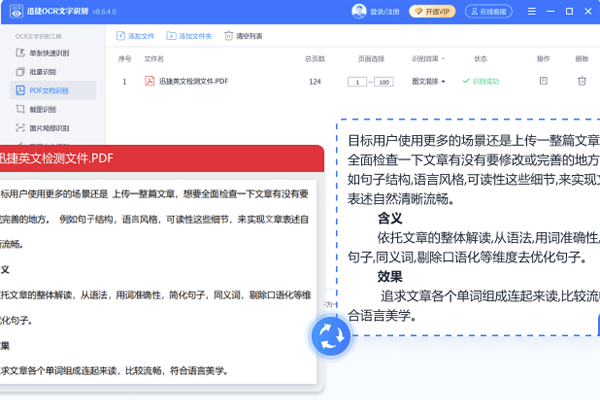Click the user avatar icon in title bar
This screenshot has height=400, width=600.
click(x=359, y=11)
